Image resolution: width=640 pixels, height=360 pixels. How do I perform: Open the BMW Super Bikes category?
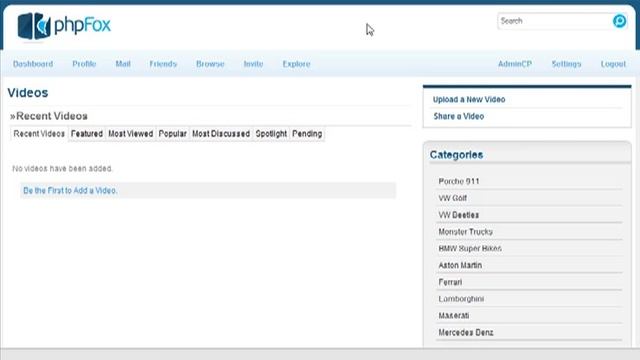tap(470, 248)
